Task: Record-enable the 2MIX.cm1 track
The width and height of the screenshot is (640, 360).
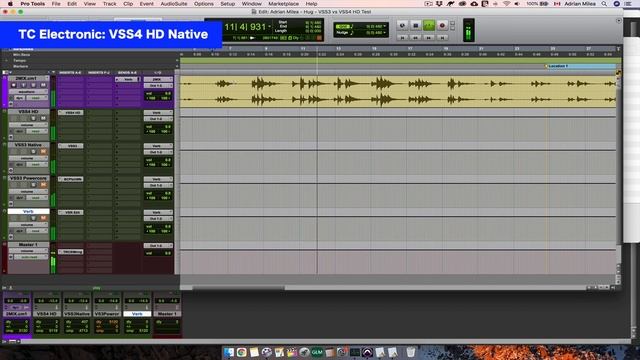Action: tap(14, 85)
